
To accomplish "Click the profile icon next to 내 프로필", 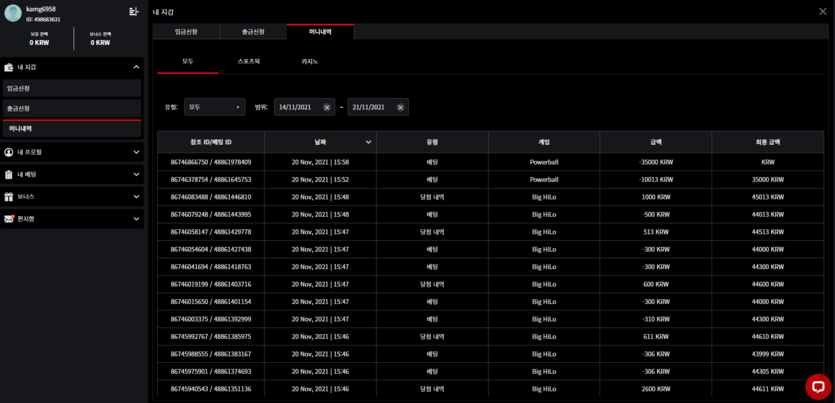I will pyautogui.click(x=9, y=152).
